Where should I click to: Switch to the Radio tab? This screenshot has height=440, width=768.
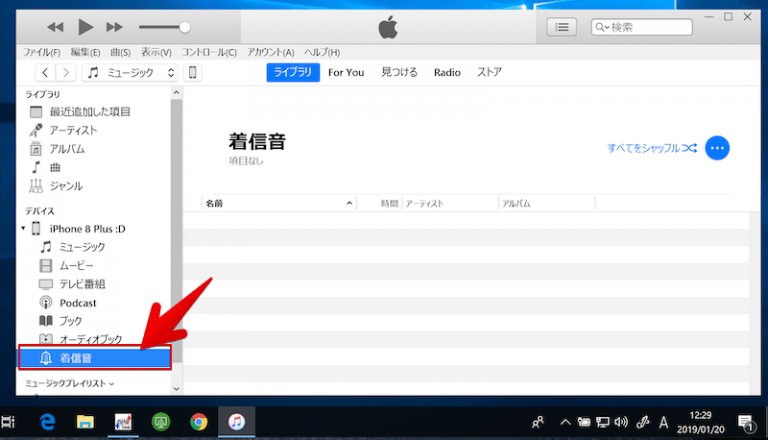tap(447, 73)
